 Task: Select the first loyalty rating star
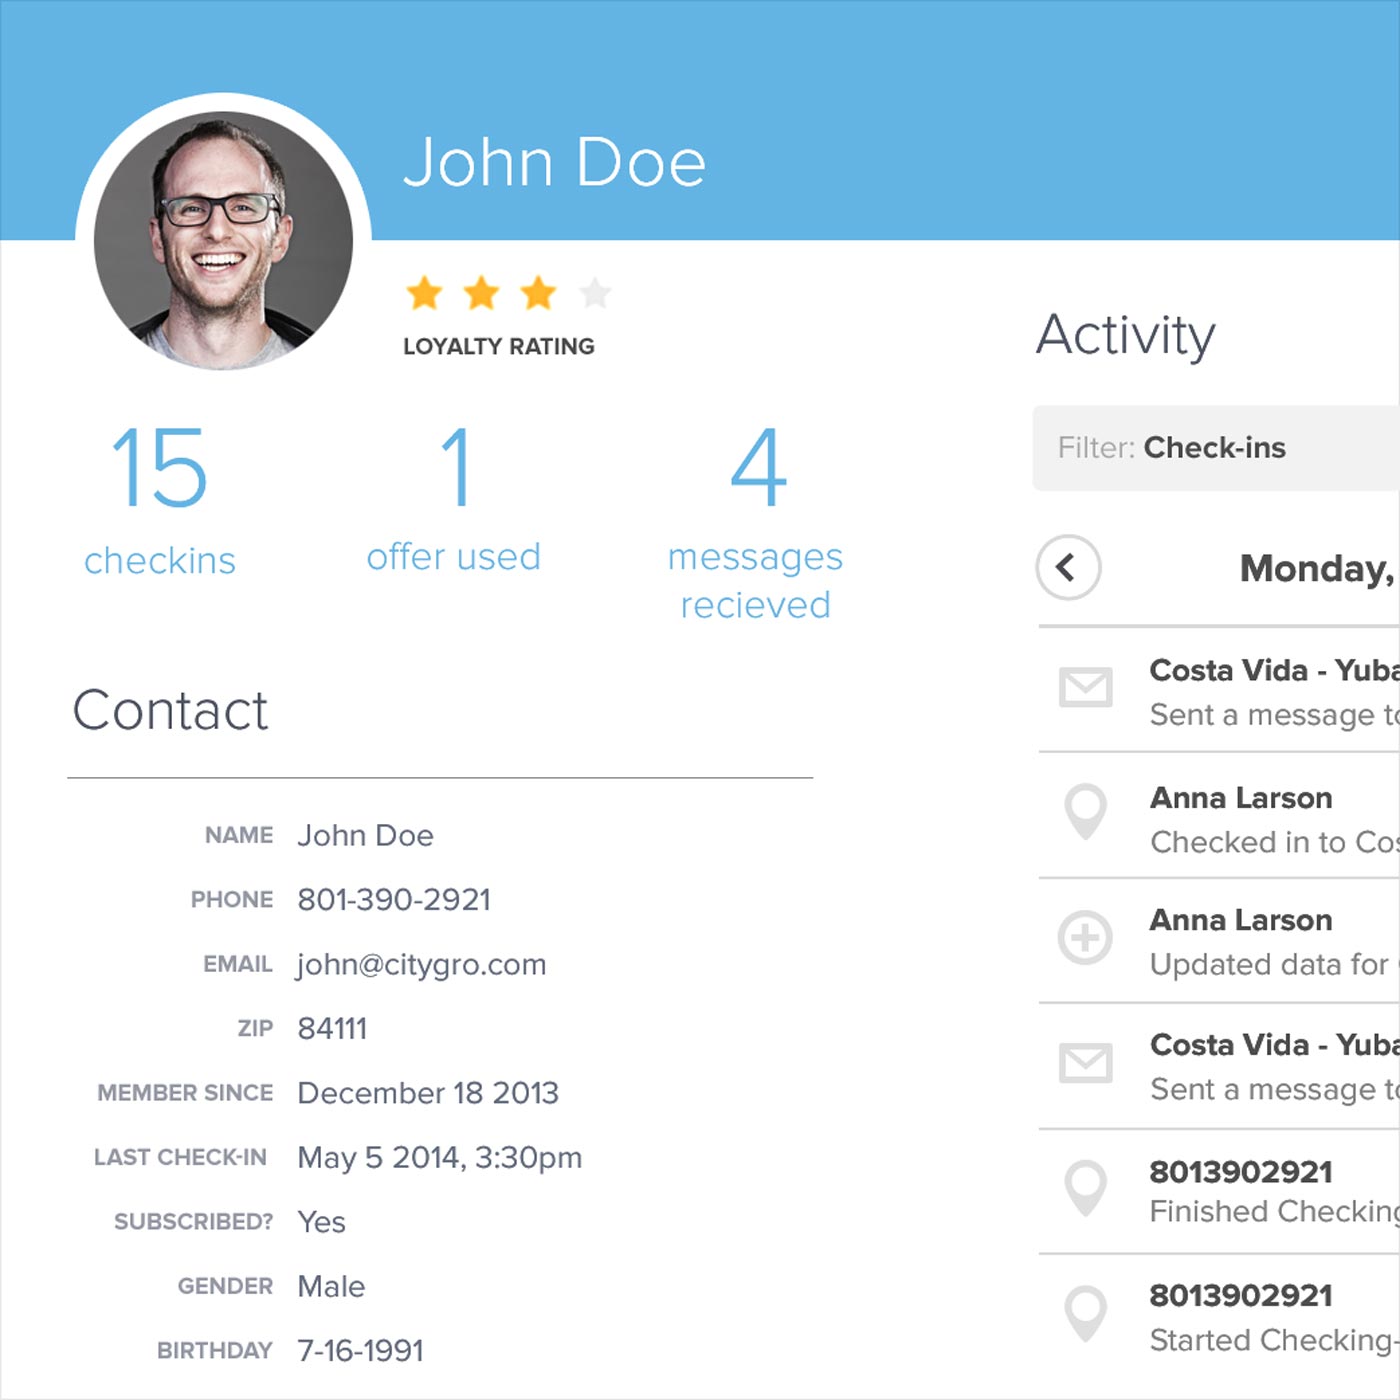point(424,292)
